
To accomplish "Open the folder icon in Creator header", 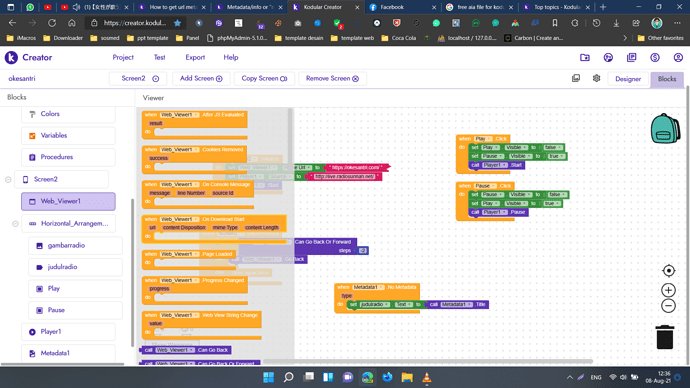I will 585,58.
